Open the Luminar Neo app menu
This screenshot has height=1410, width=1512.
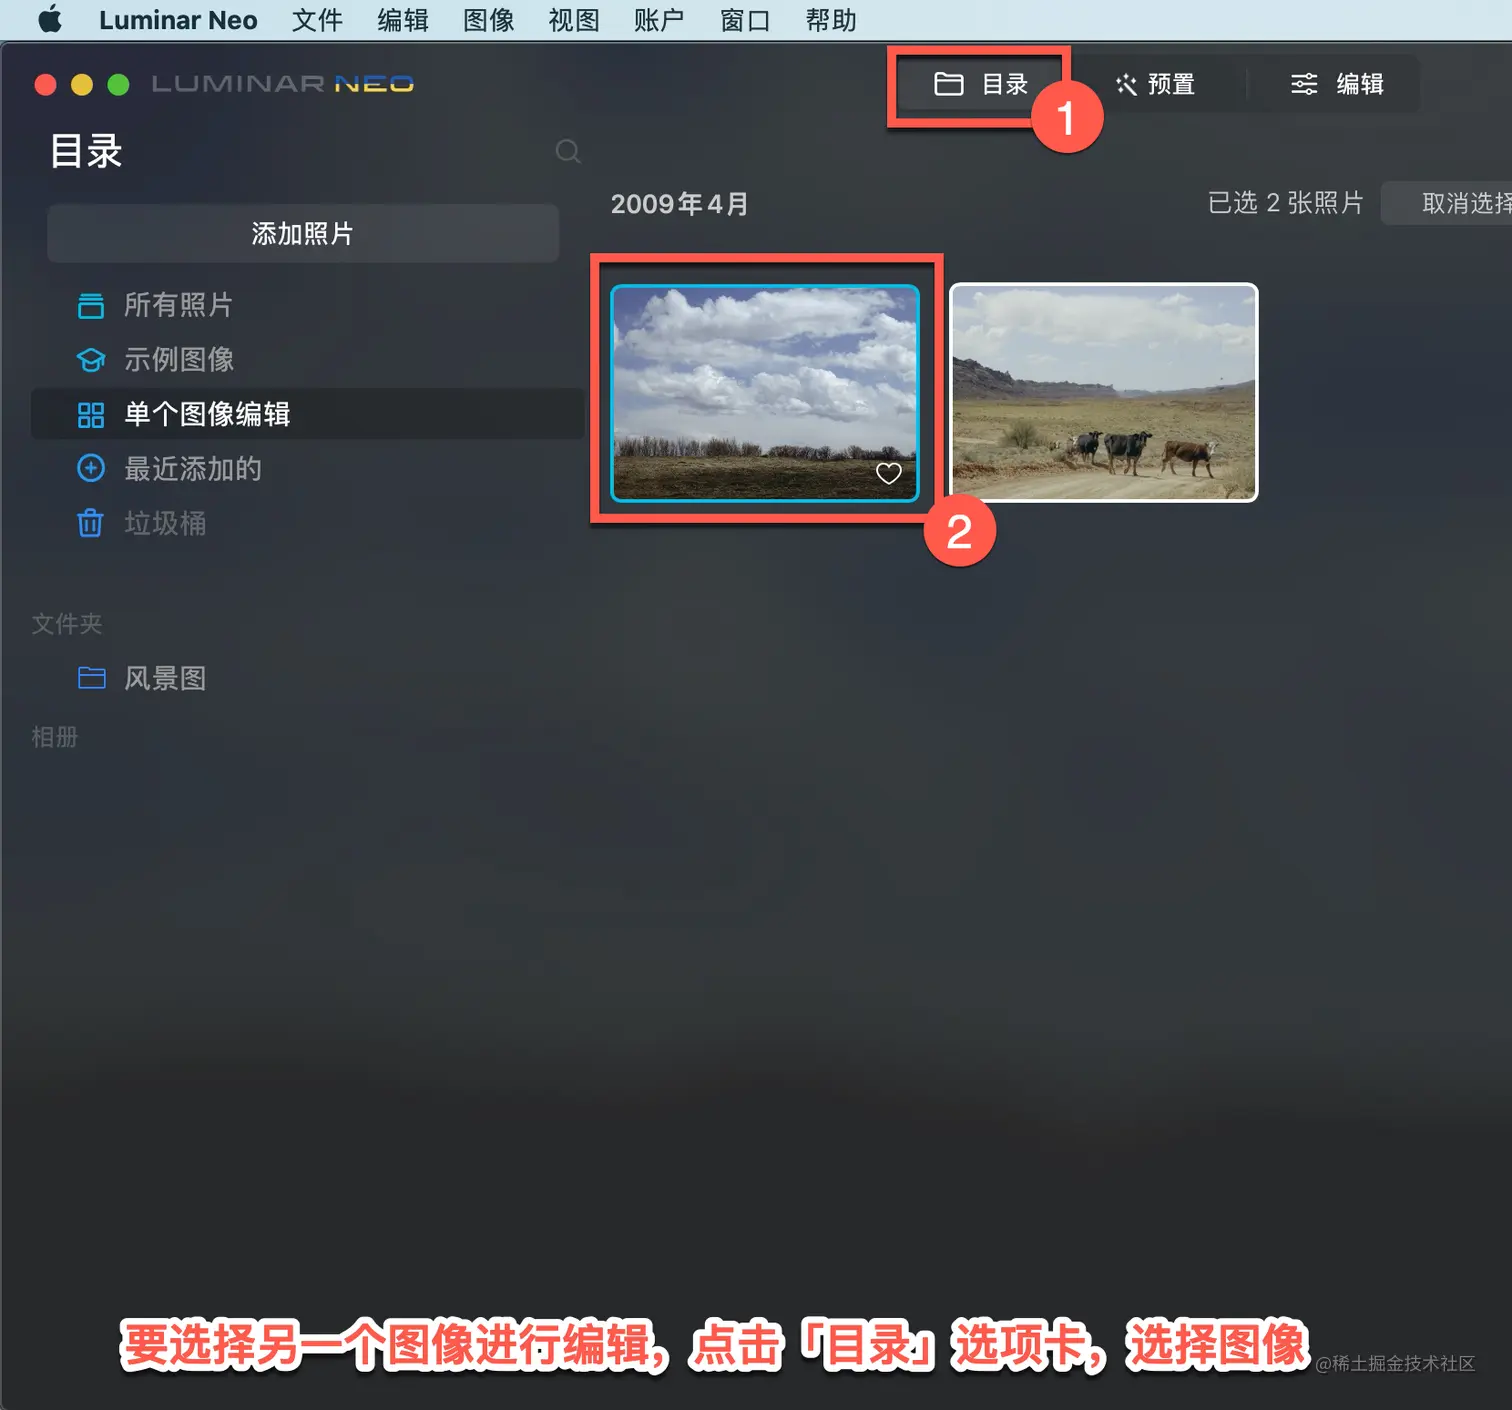pyautogui.click(x=178, y=20)
